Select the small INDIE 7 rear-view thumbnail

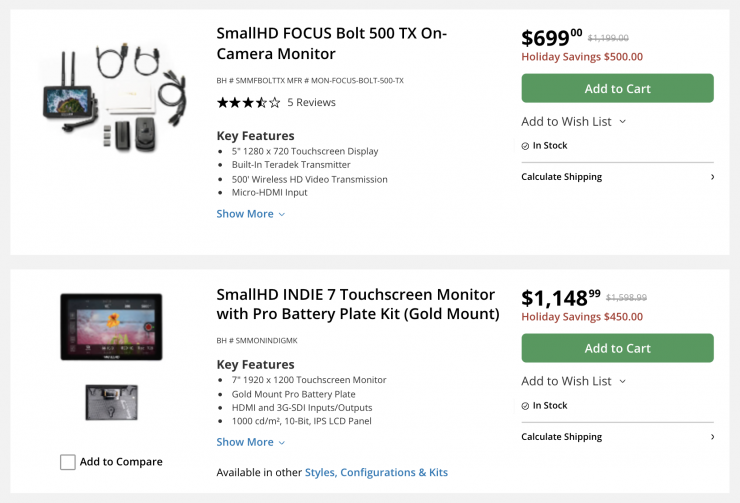click(111, 401)
